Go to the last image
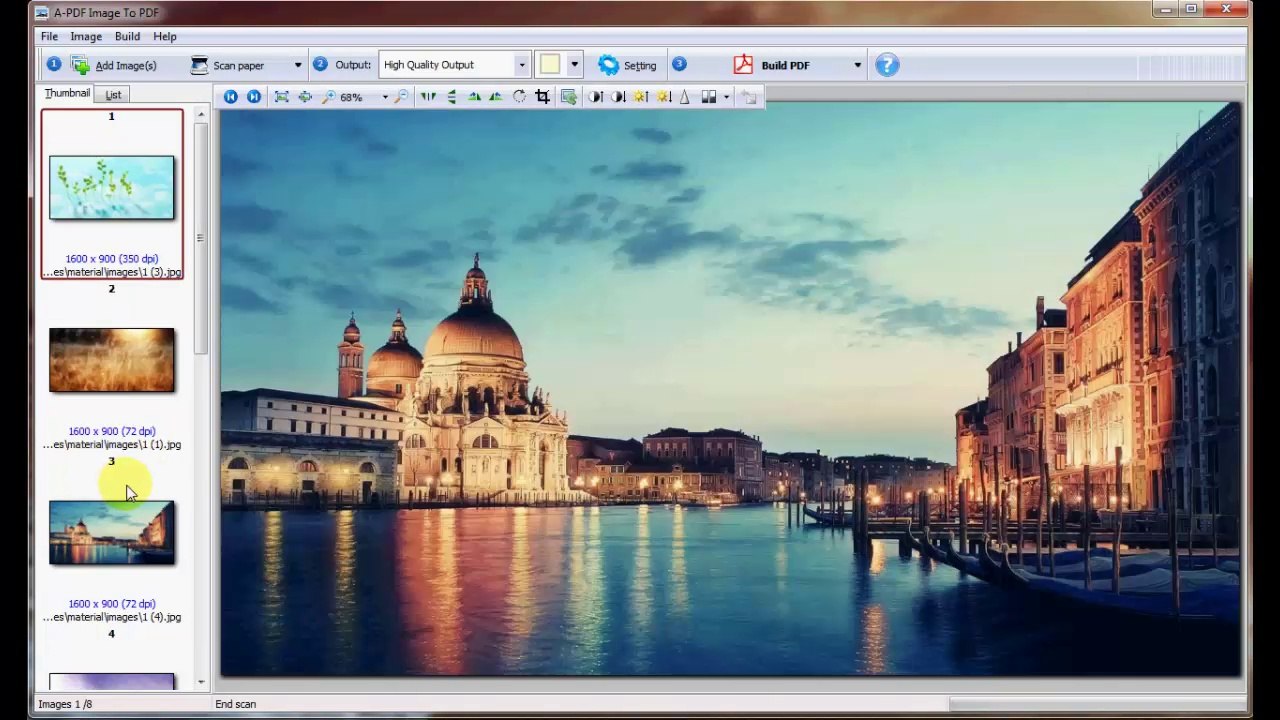The width and height of the screenshot is (1280, 720). pos(254,97)
